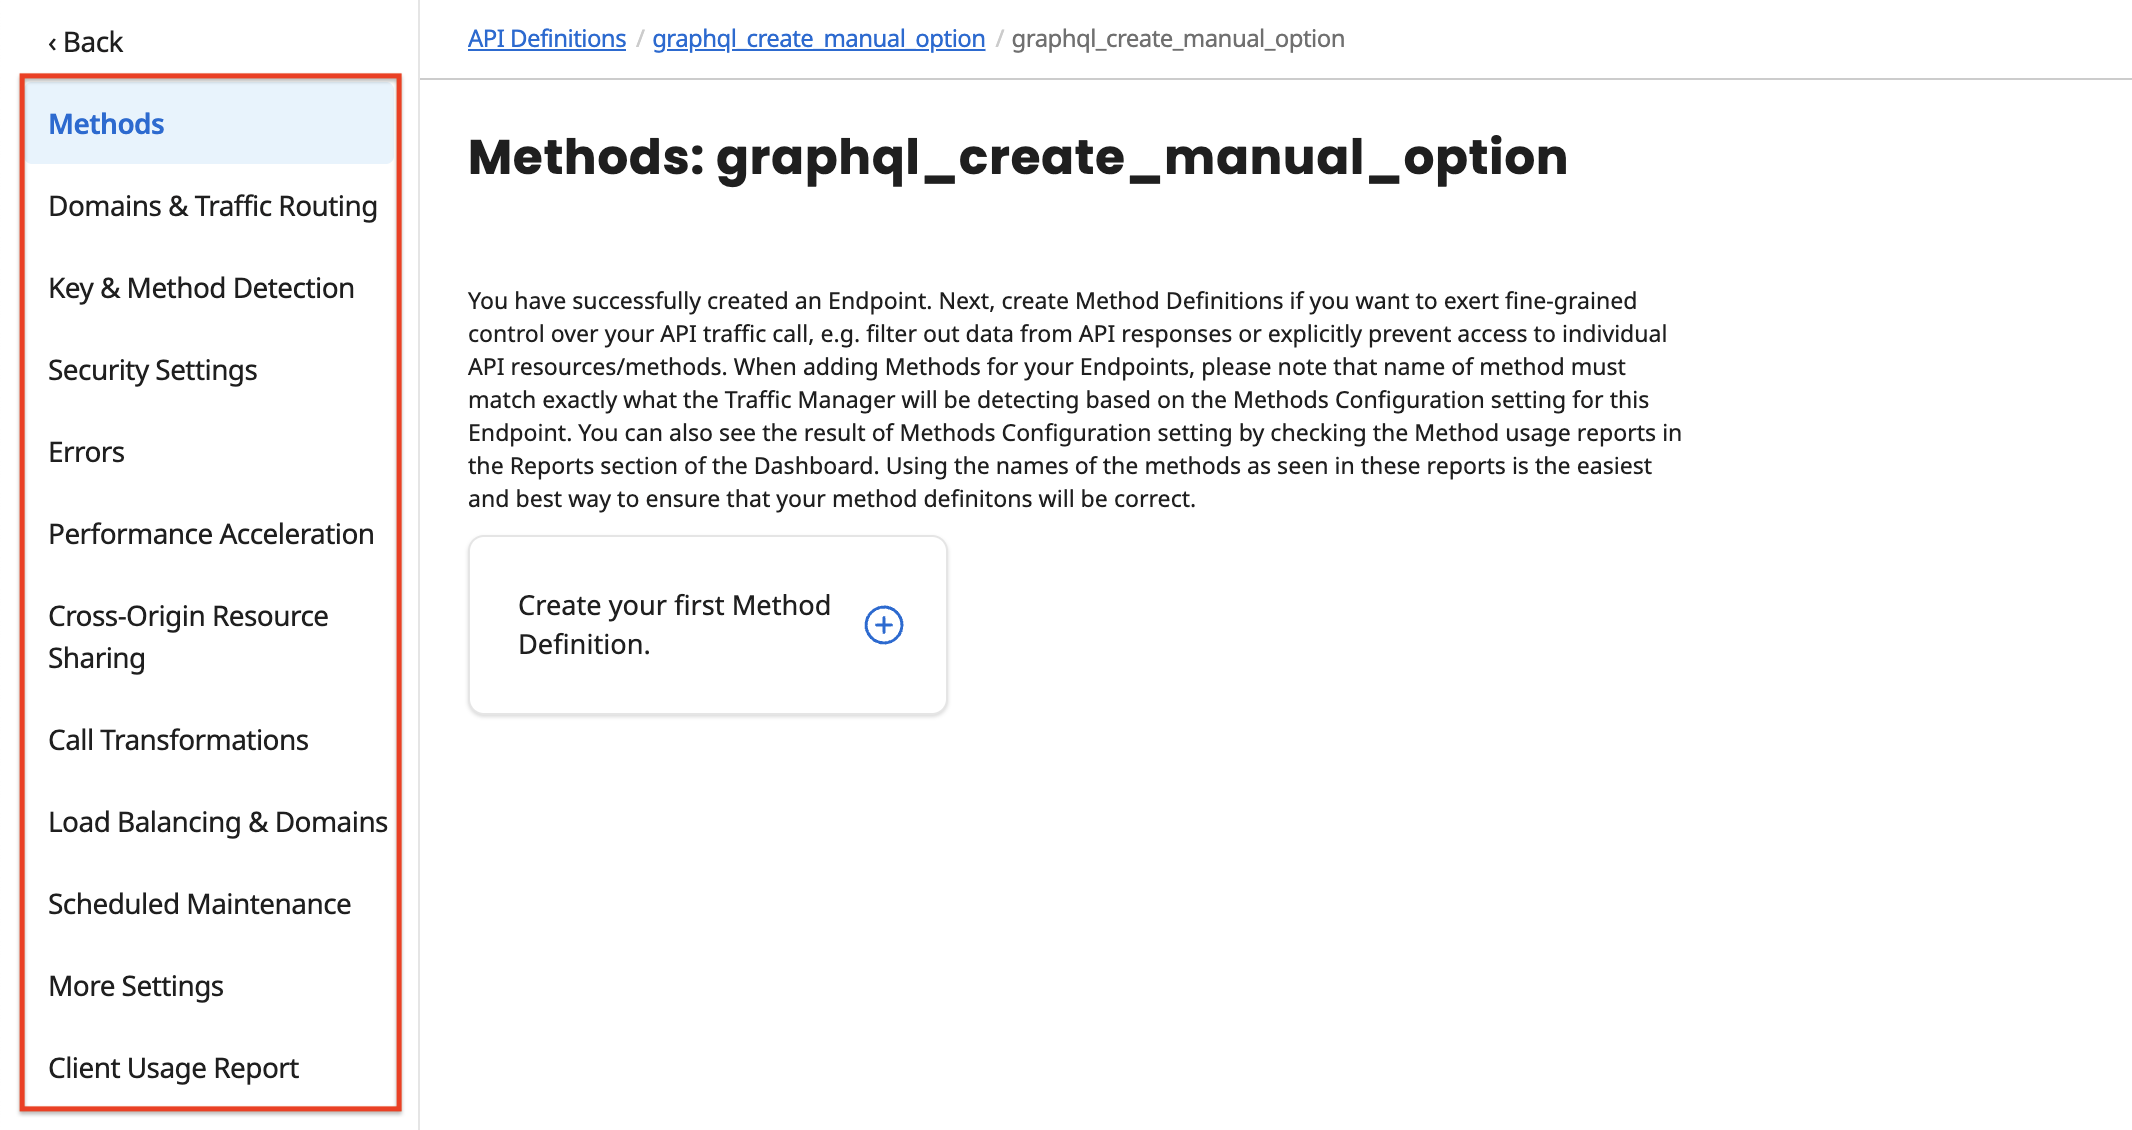Click the current graphql_create_manual_option breadcrumb text
The image size is (2132, 1130).
click(x=1177, y=39)
